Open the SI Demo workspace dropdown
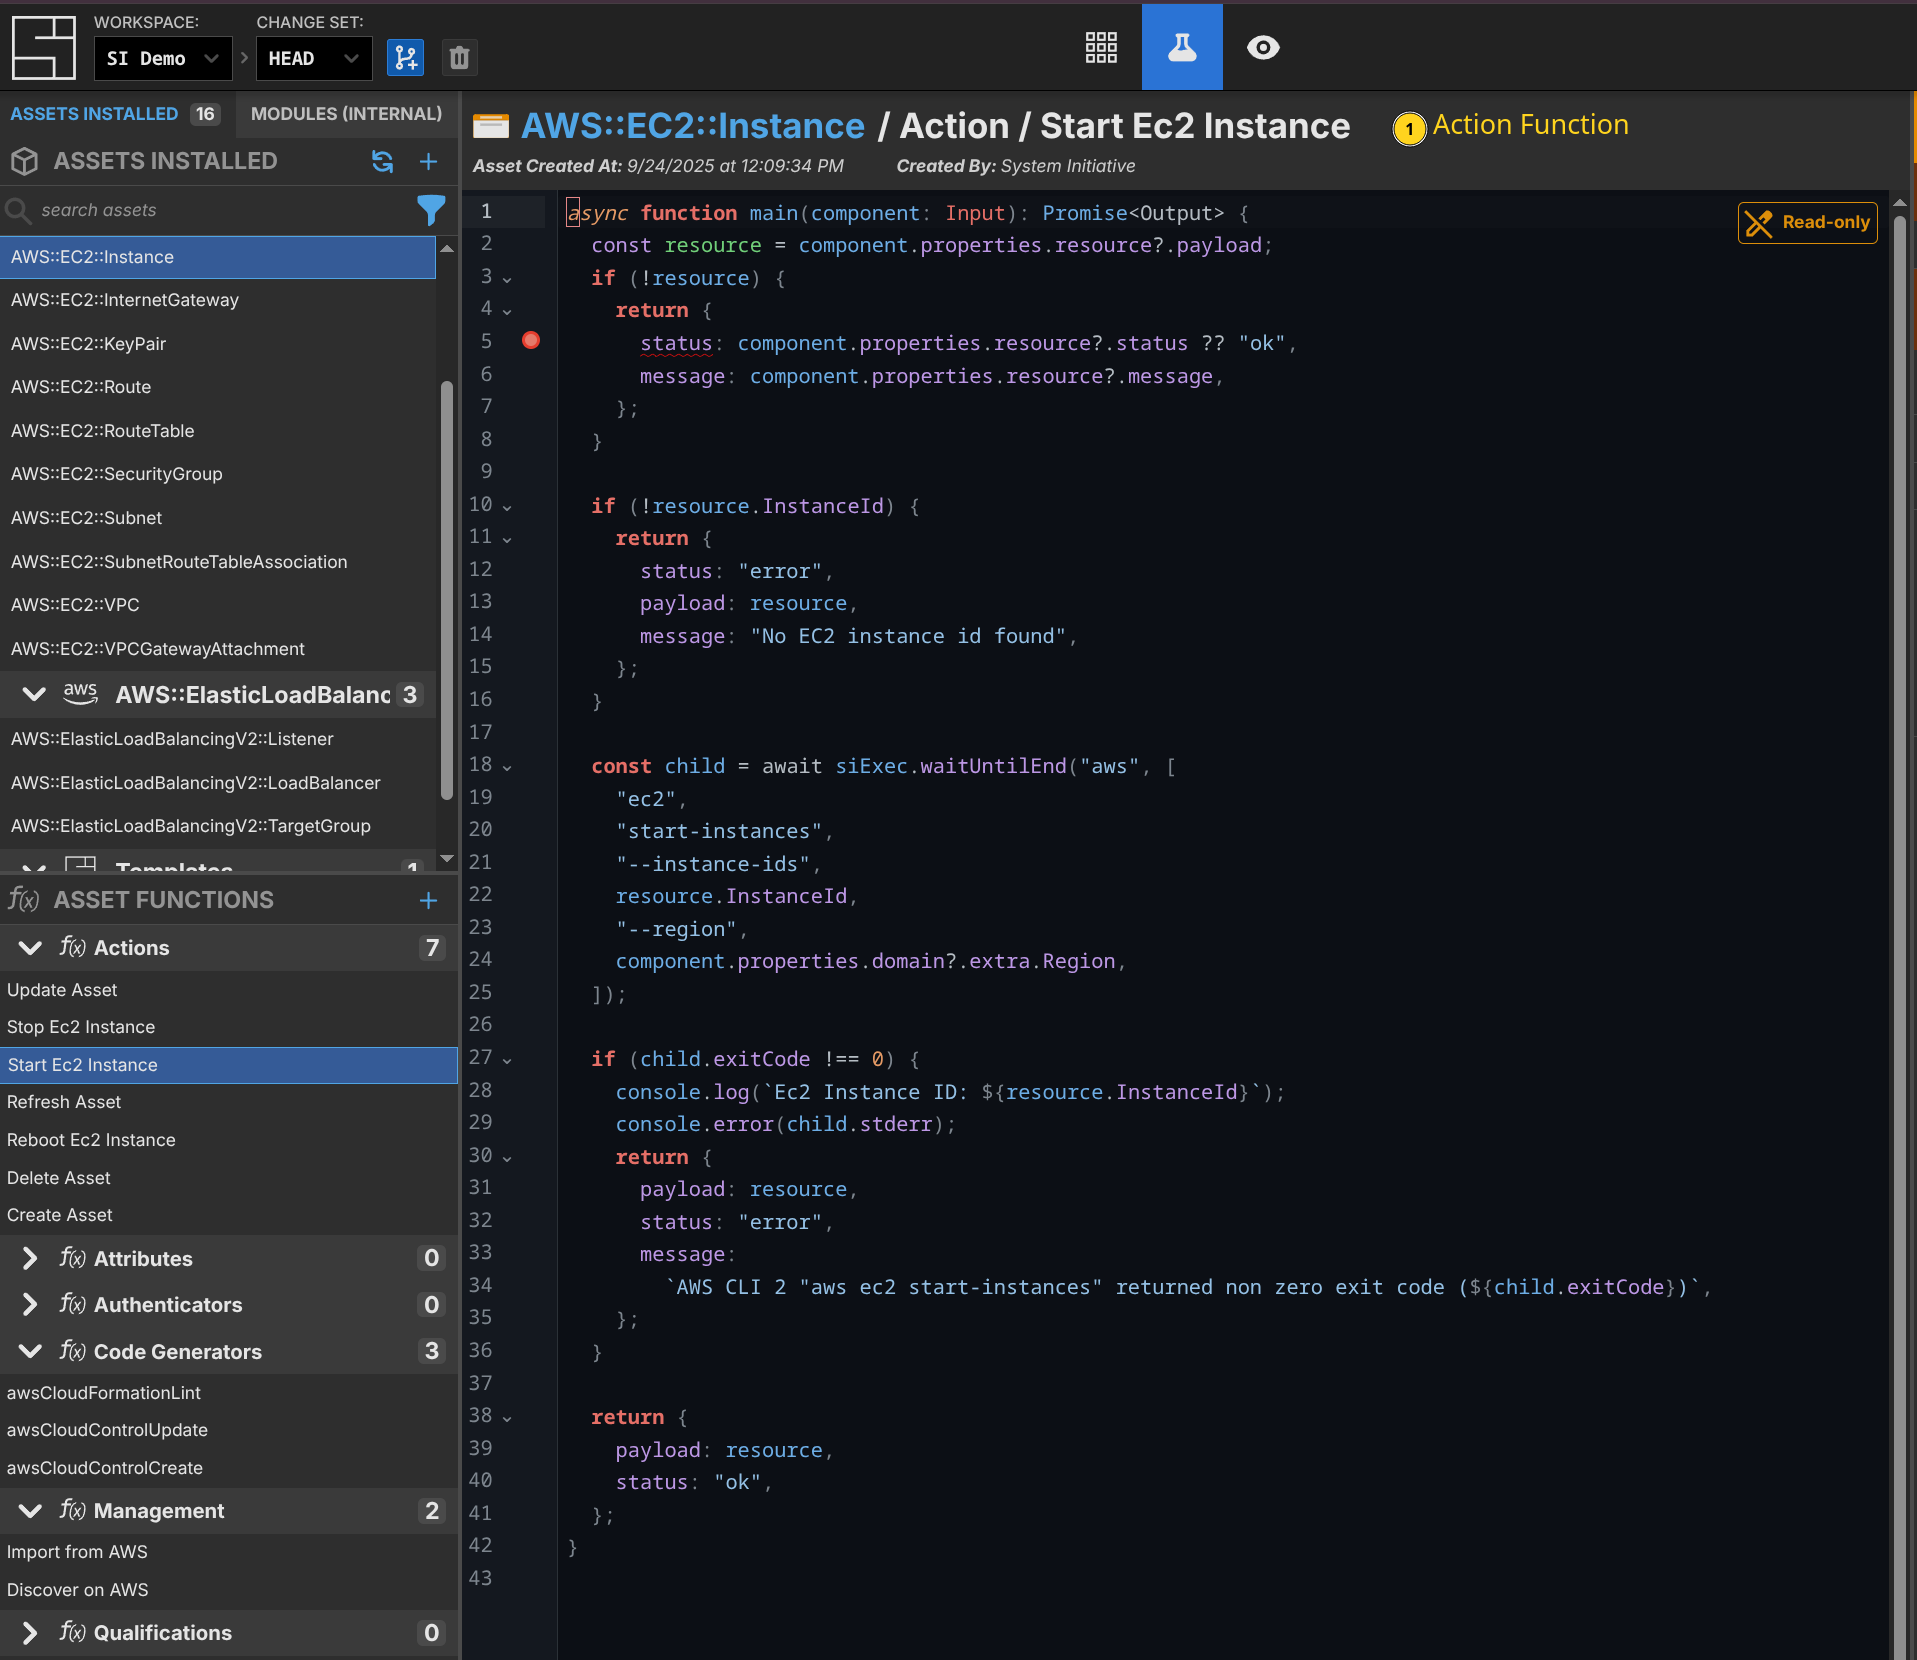This screenshot has height=1660, width=1917. pyautogui.click(x=163, y=58)
